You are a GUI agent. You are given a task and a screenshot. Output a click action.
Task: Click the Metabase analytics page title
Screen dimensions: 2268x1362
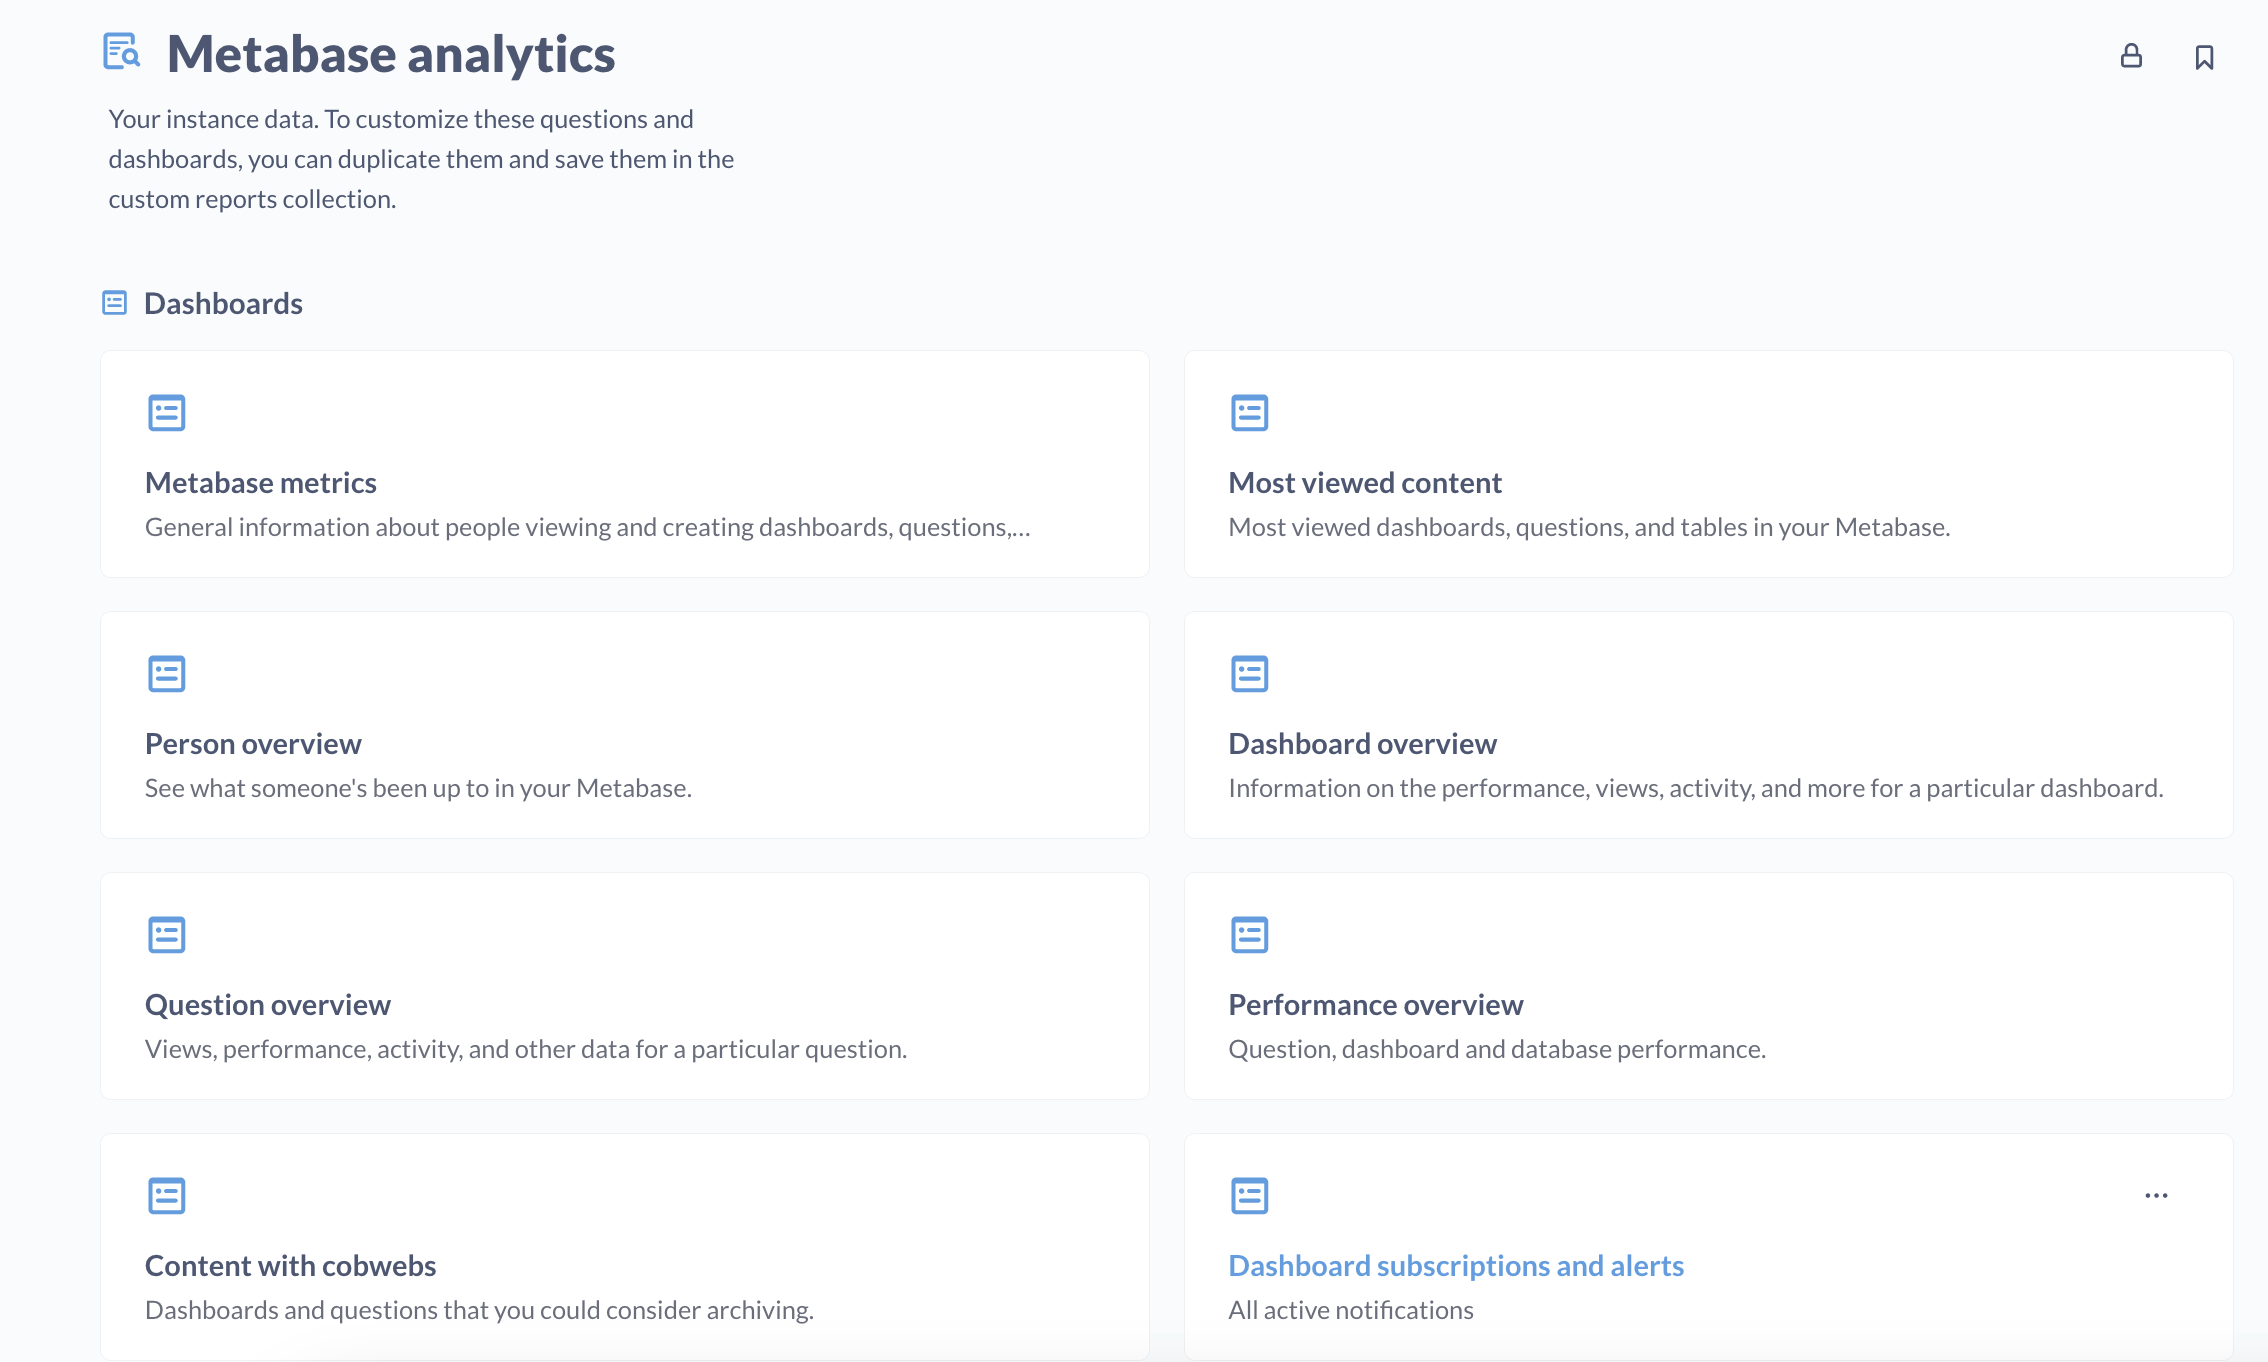[391, 54]
